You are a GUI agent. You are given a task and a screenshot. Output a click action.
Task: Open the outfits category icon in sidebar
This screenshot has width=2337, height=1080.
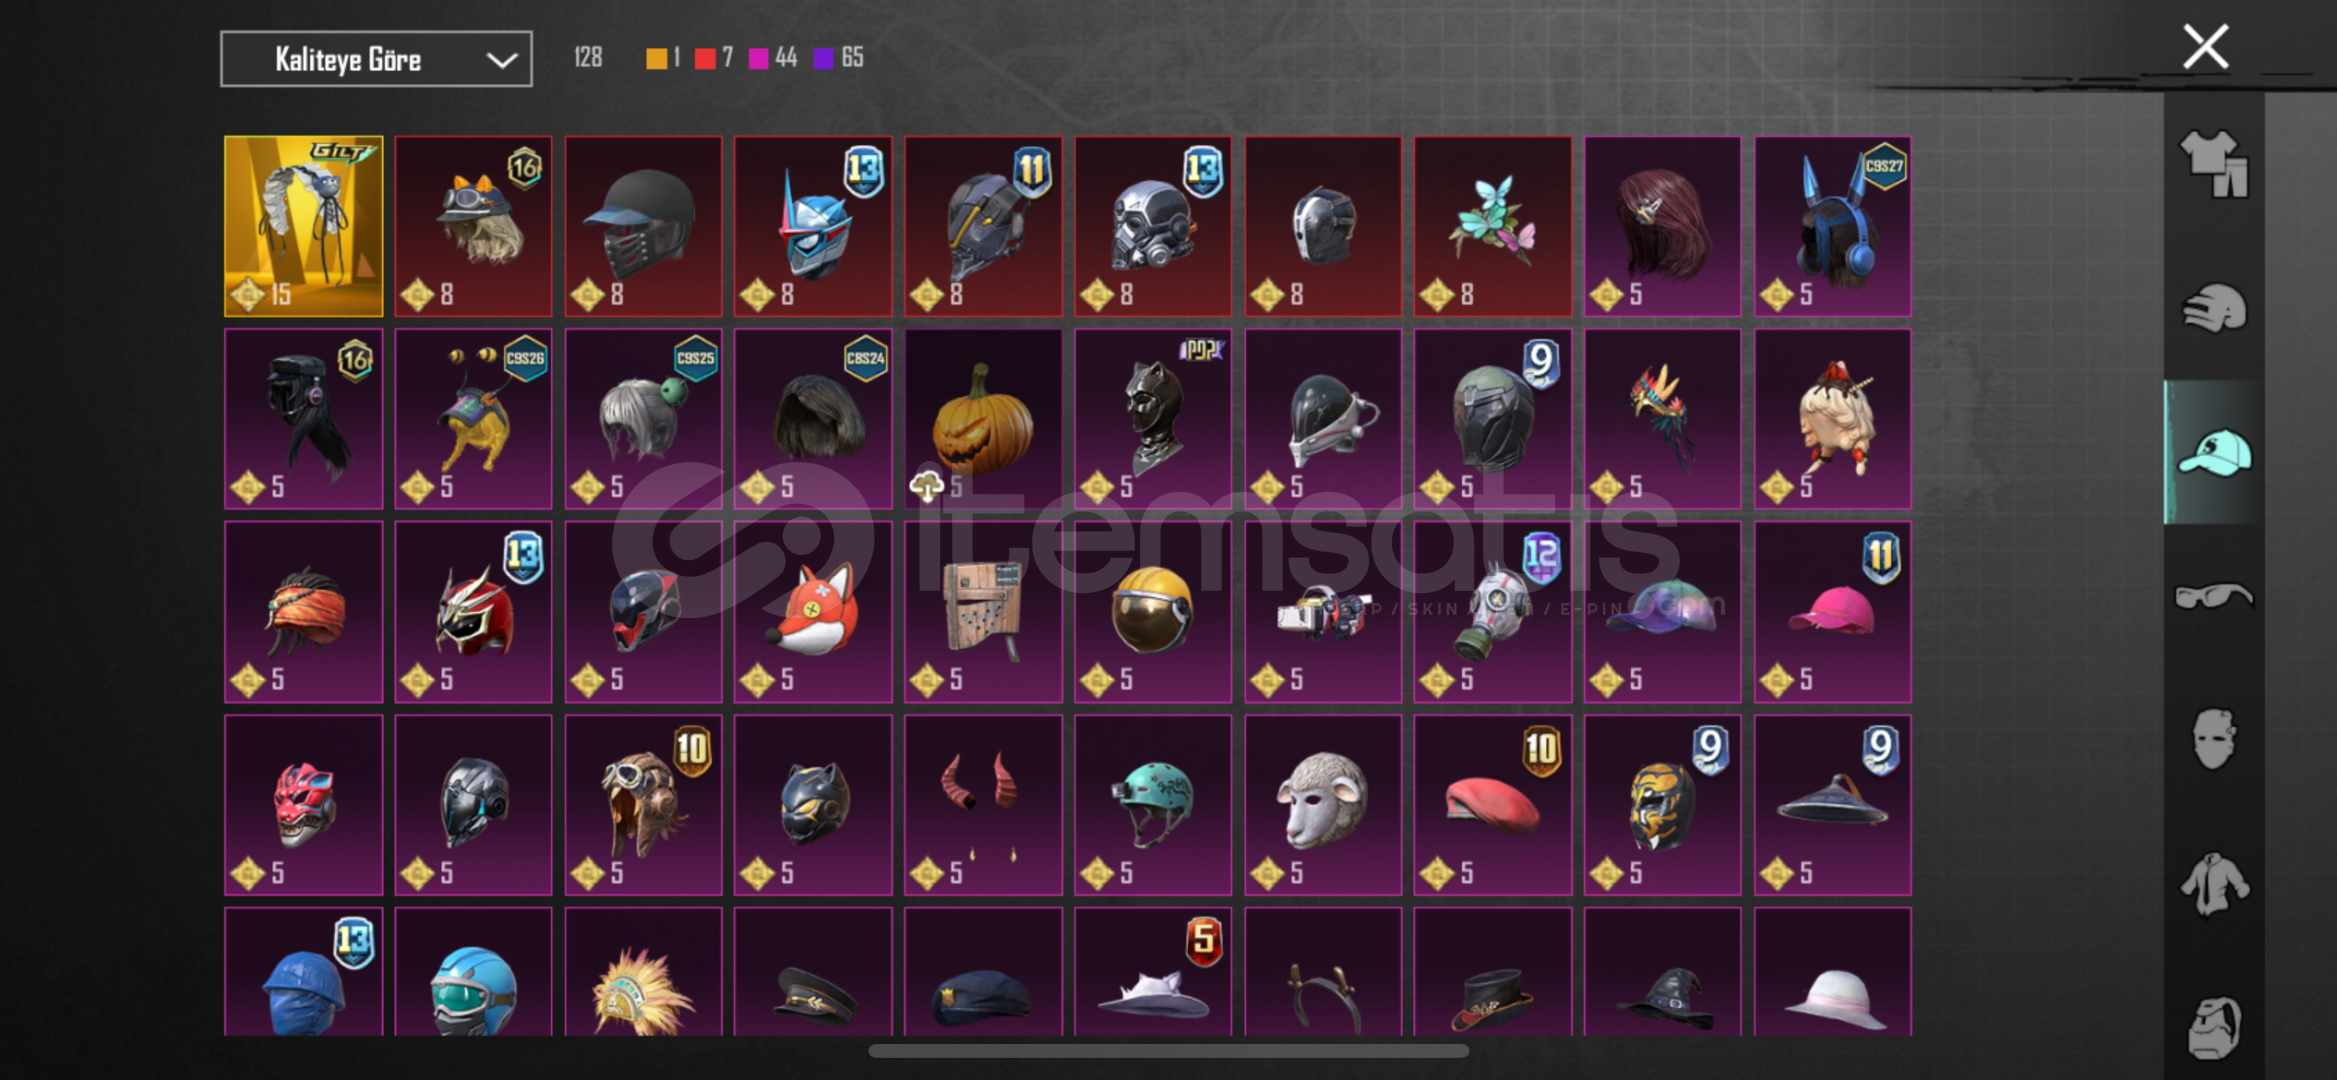[x=2214, y=164]
